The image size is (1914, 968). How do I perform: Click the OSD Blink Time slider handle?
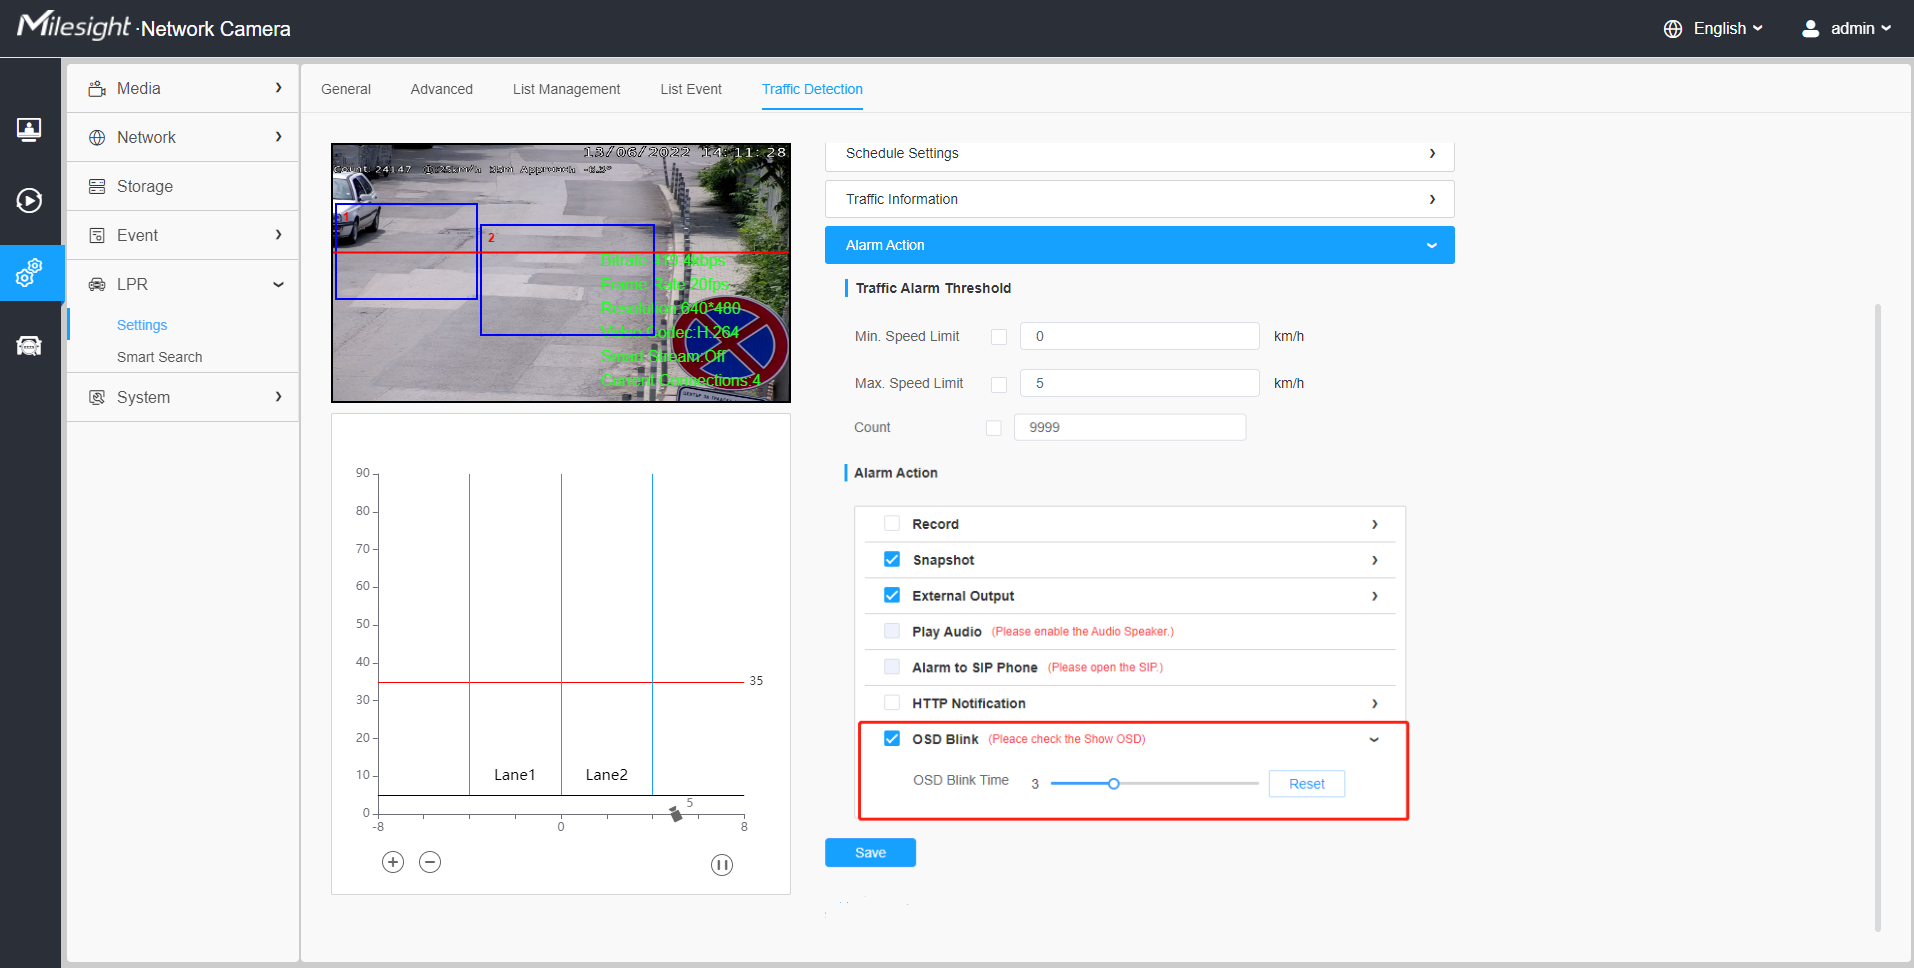[x=1113, y=784]
